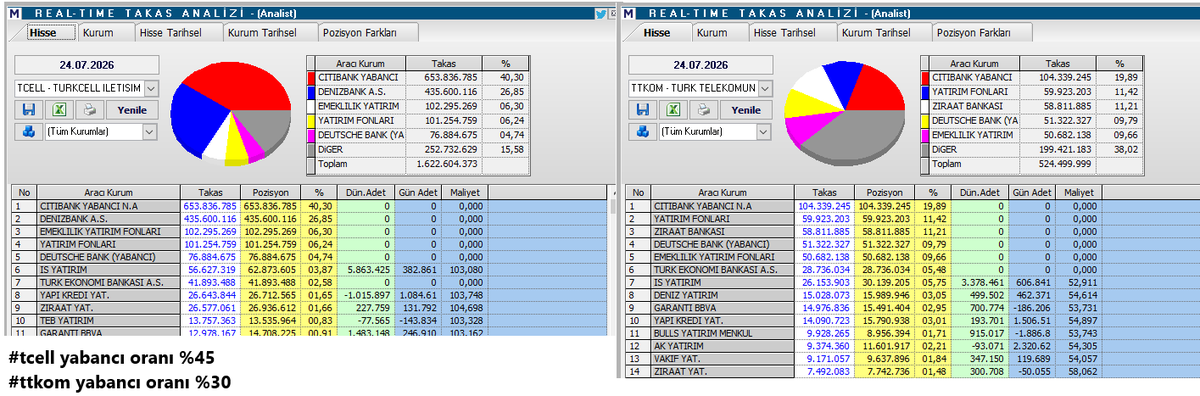This screenshot has height=396, width=1200.
Task: Click Yenile button in TTKOM window
Action: point(747,109)
